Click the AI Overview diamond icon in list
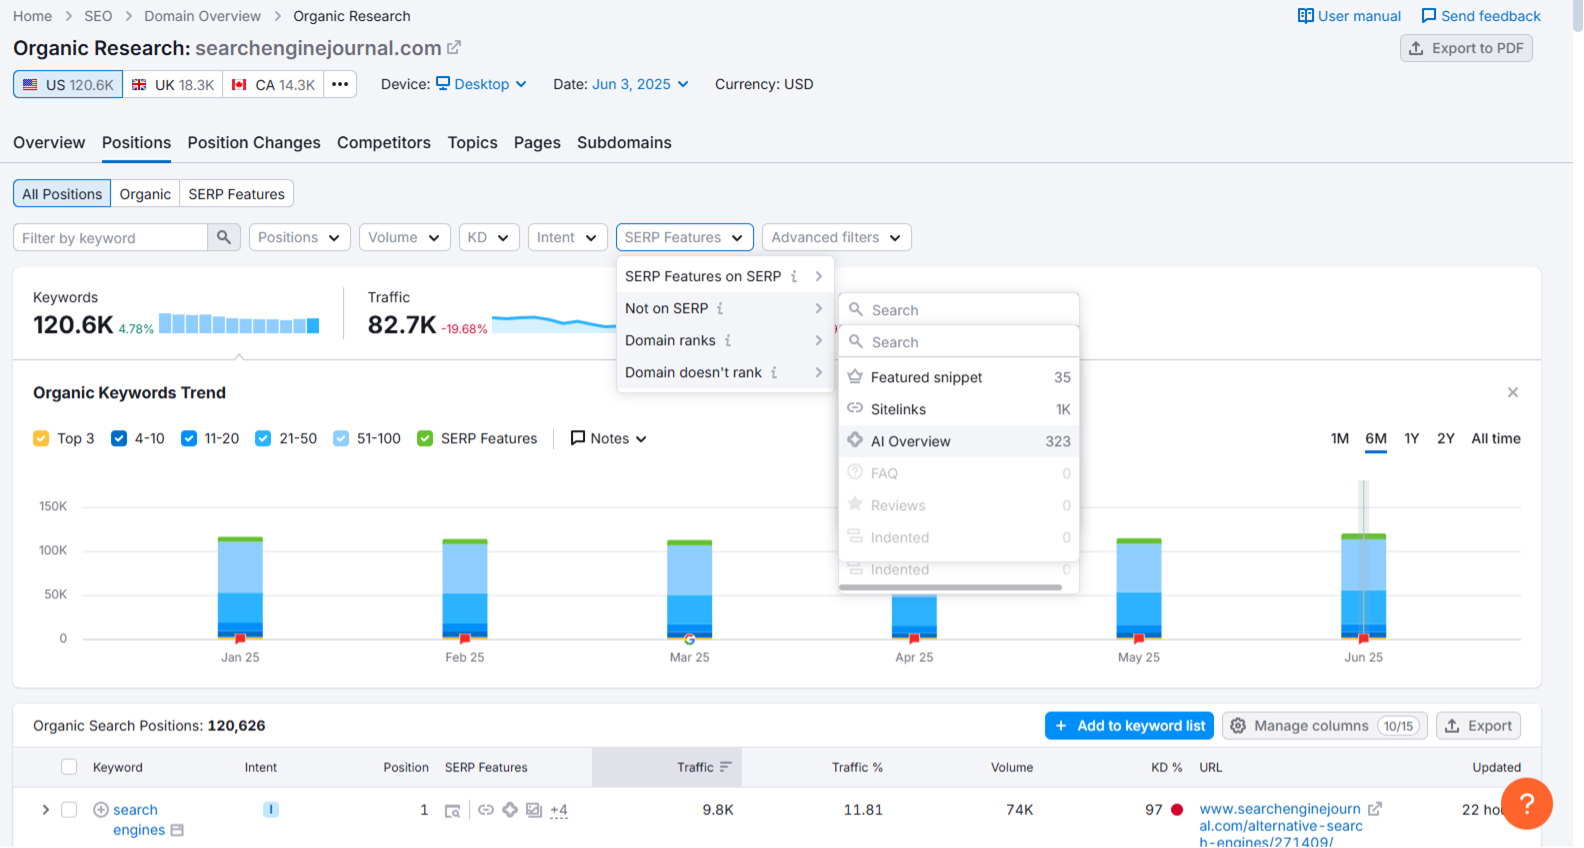 tap(855, 440)
